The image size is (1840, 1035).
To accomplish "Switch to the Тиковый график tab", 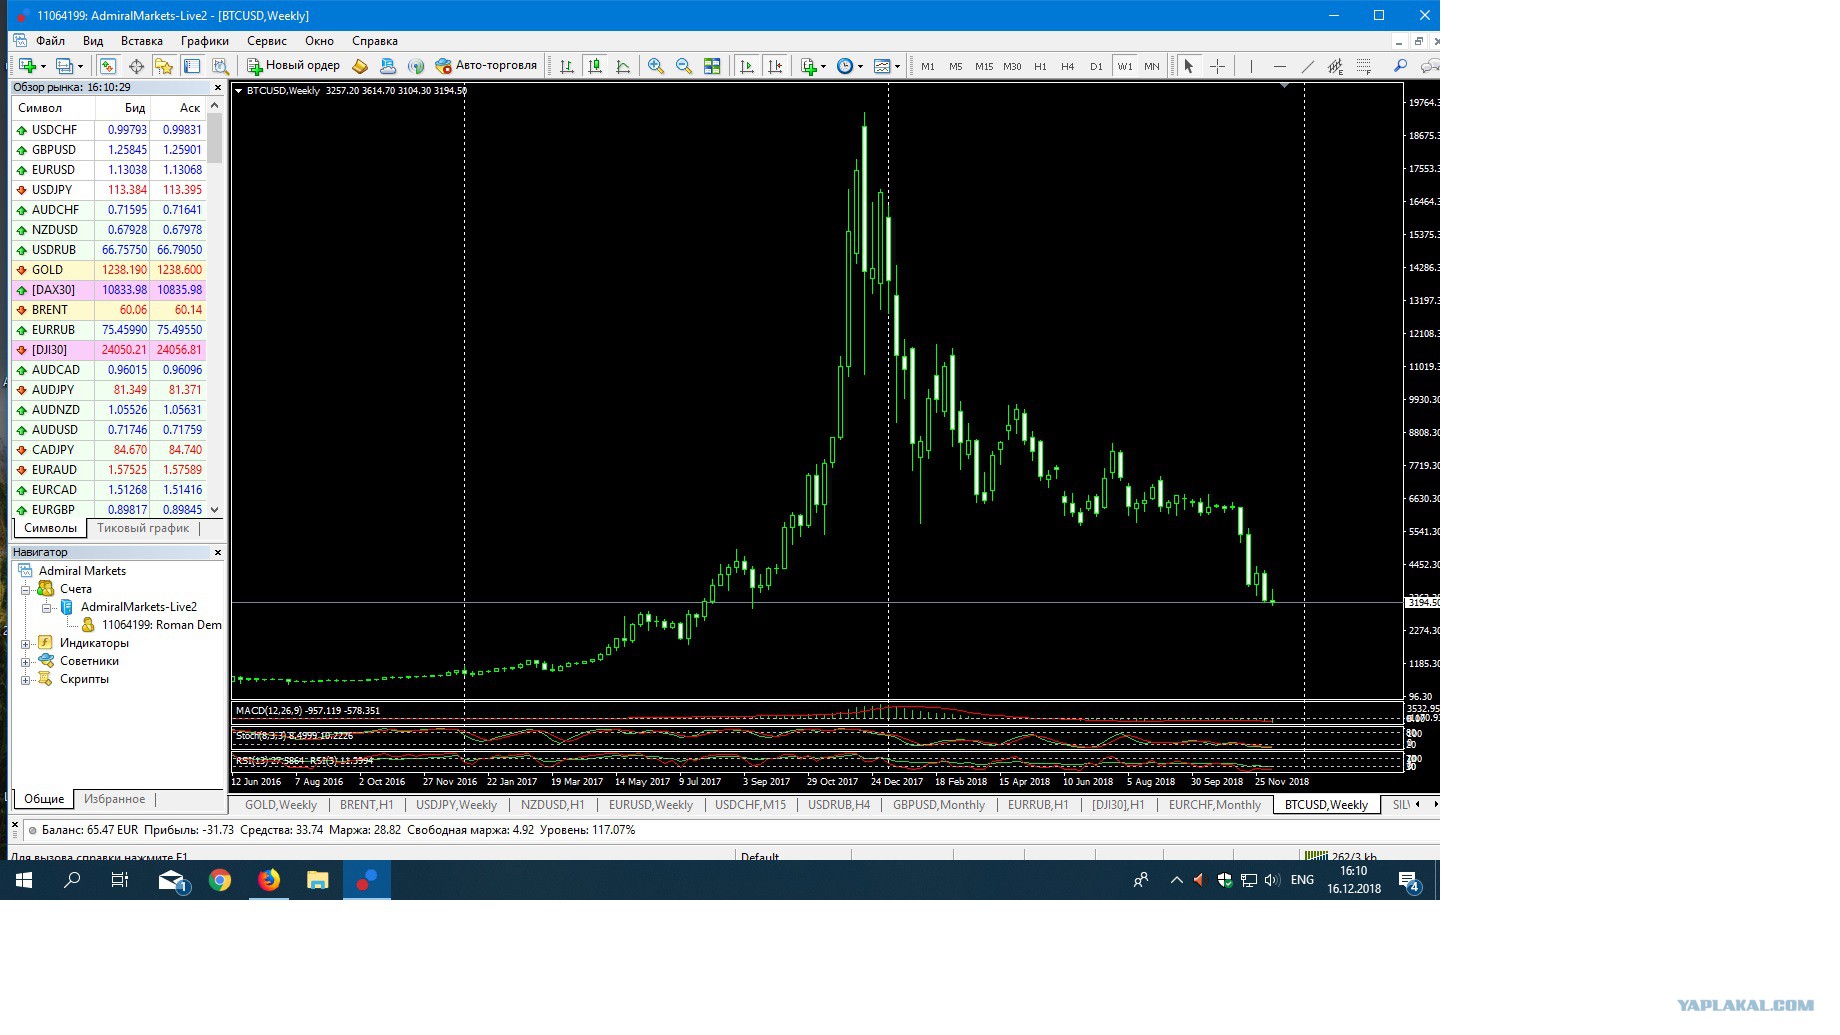I will [143, 528].
